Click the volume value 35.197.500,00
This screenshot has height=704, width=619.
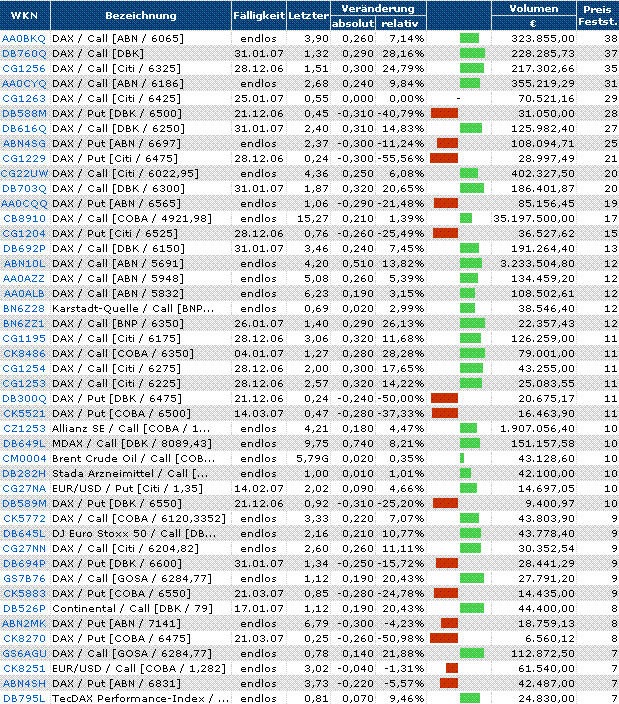pyautogui.click(x=534, y=219)
